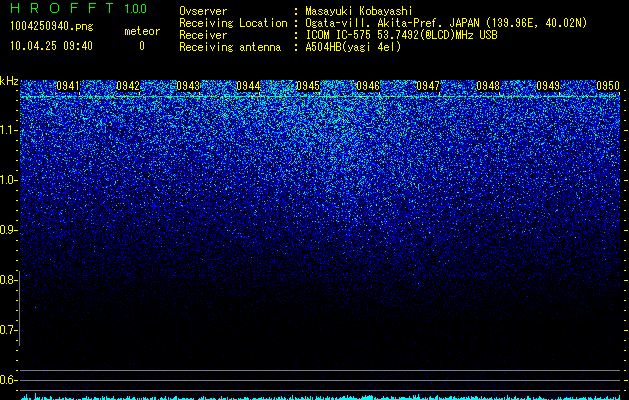Click the Receiving antenna label
This screenshot has height=400, width=629.
(x=230, y=47)
